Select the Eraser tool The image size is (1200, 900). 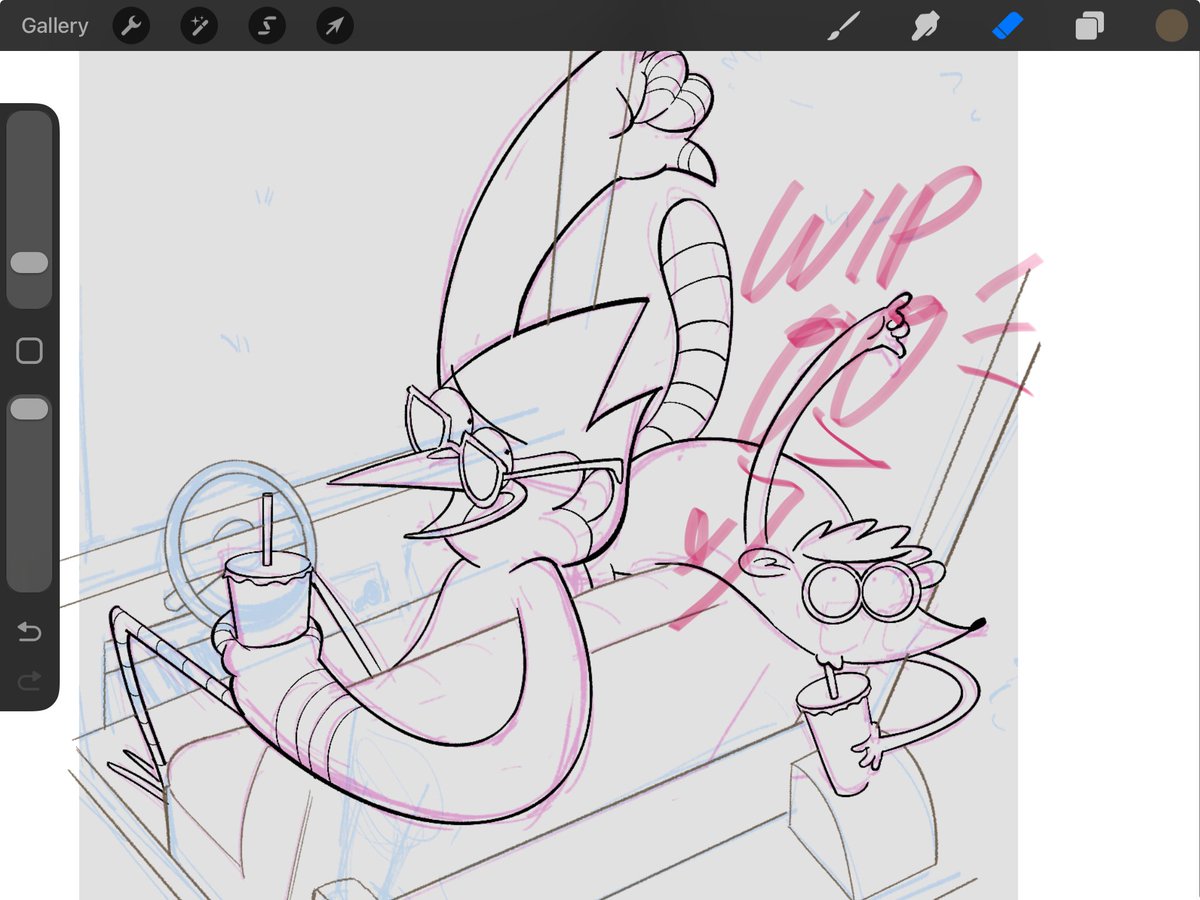coord(1007,26)
